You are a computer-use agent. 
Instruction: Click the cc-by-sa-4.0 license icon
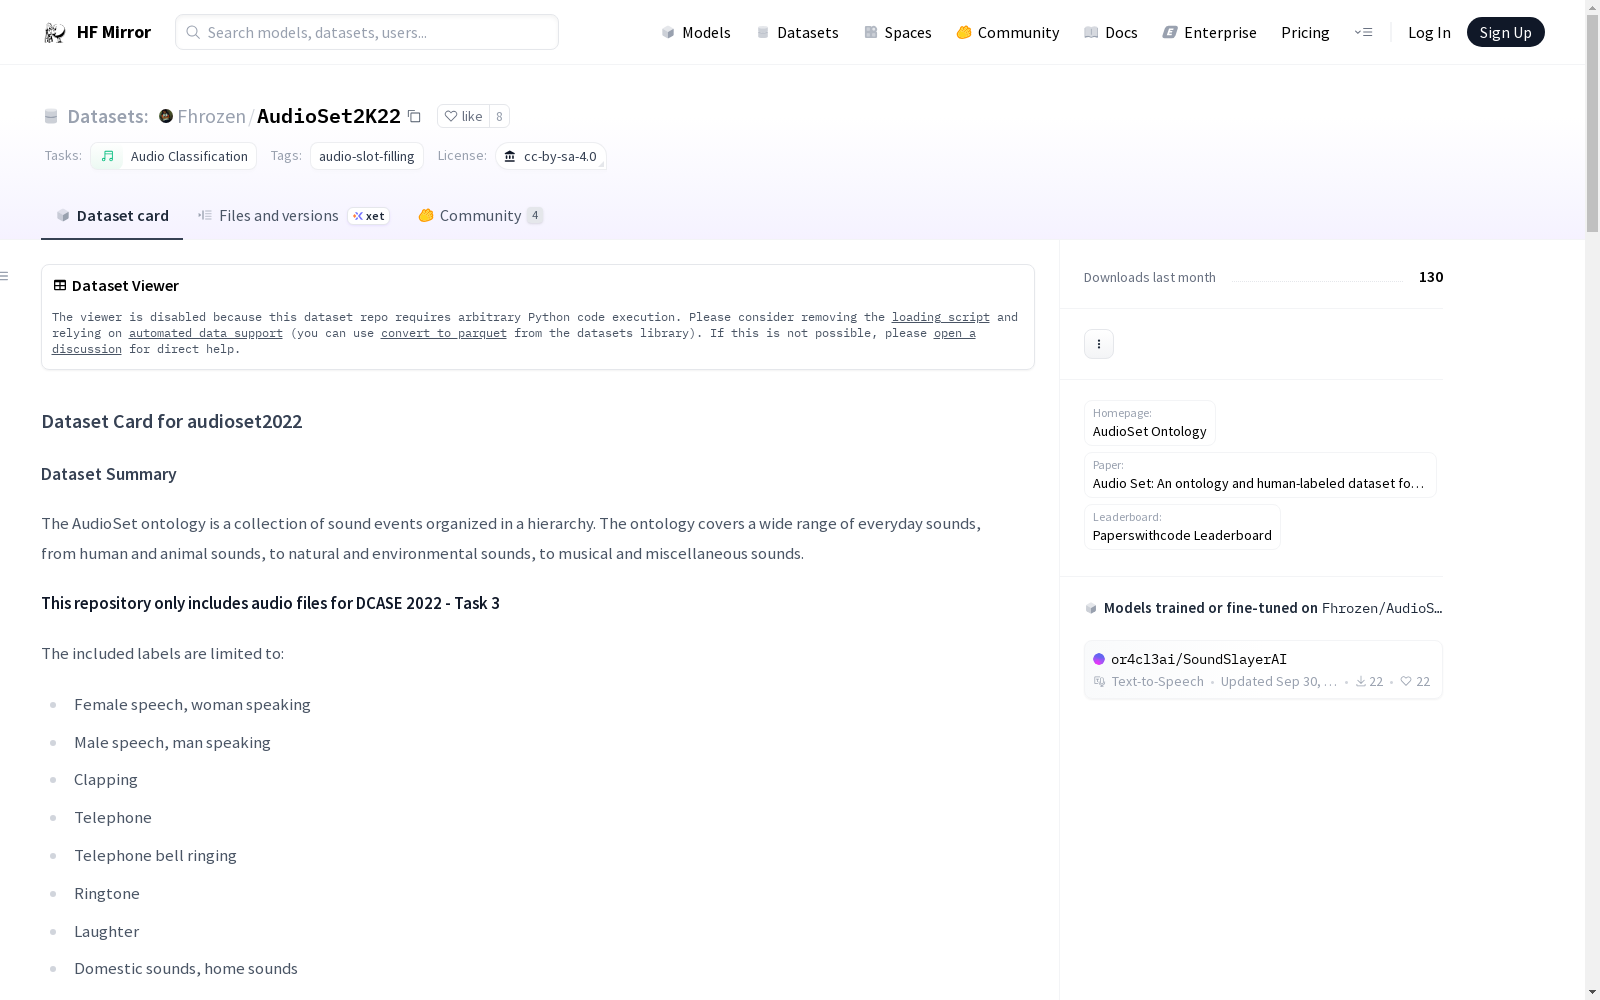click(510, 156)
